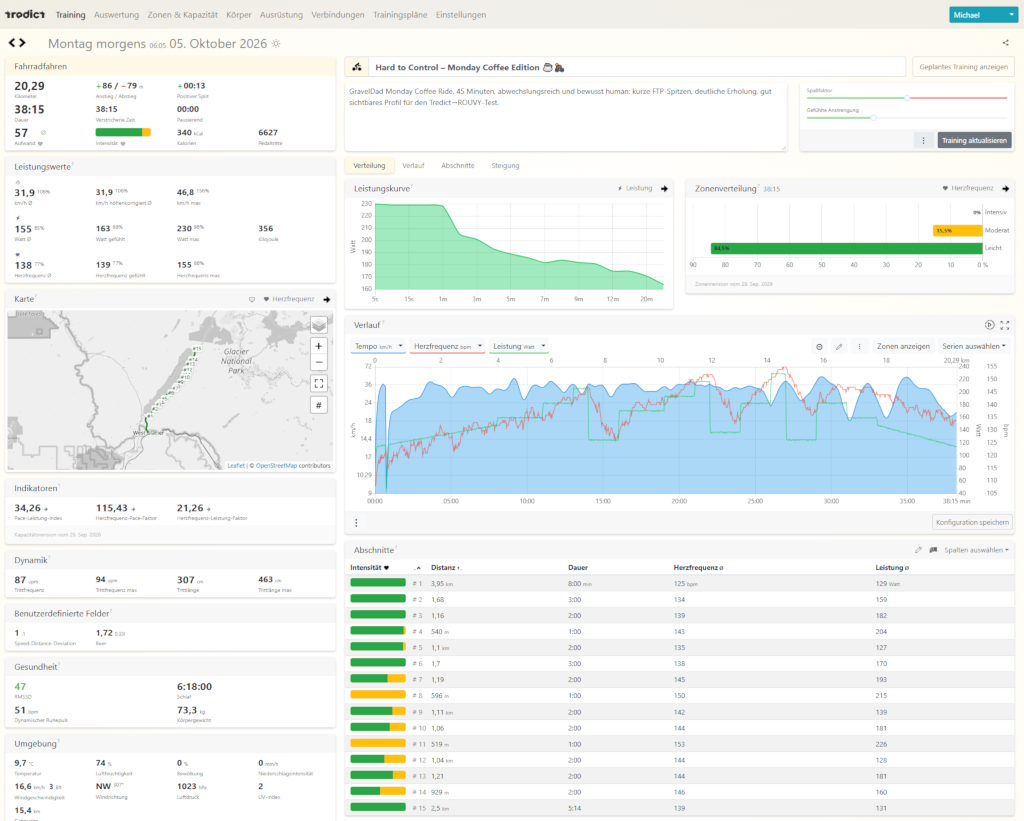Toggle Zonen anzeigen in Verlauf chart
The image size is (1024, 821).
point(903,346)
